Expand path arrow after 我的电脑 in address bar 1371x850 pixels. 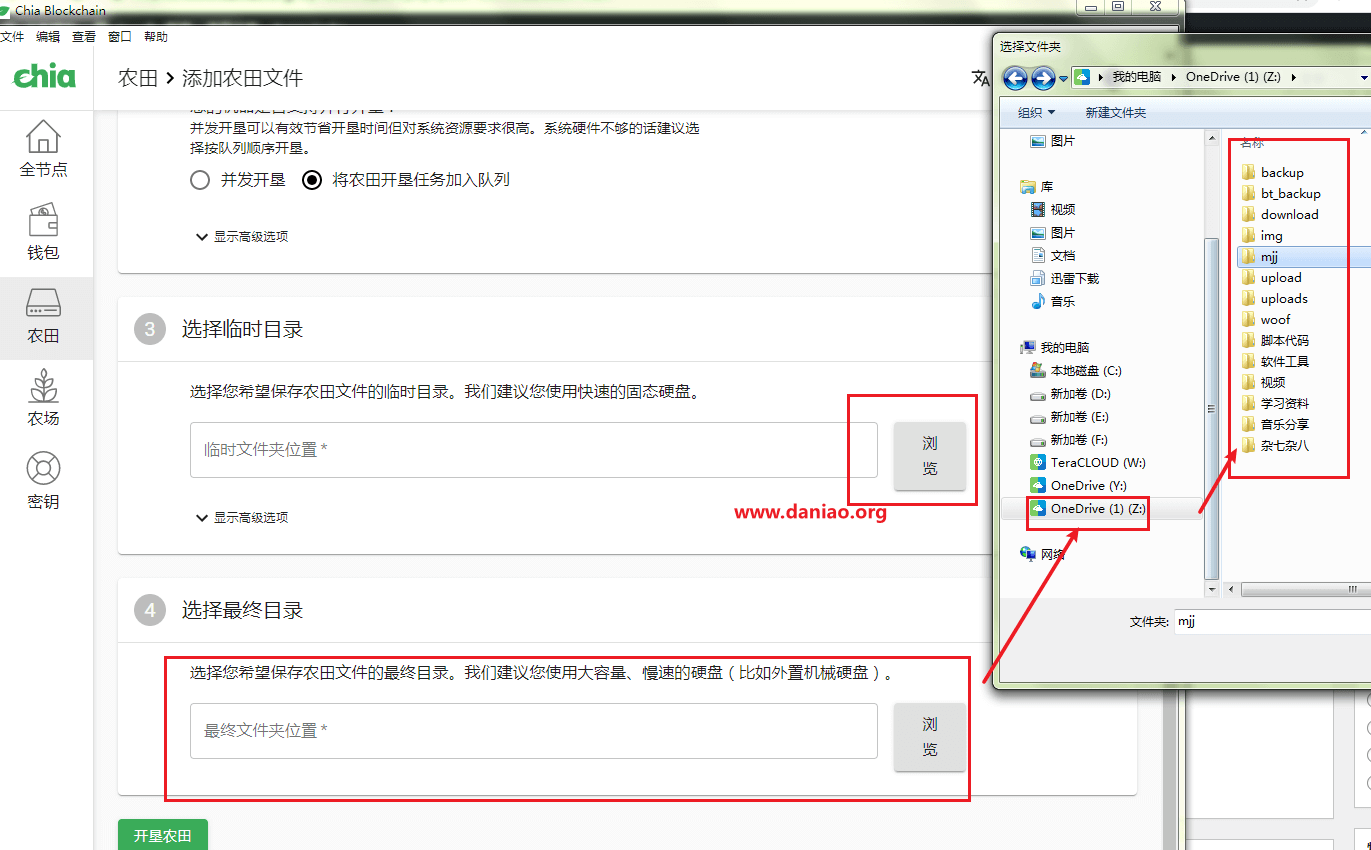(x=1173, y=77)
